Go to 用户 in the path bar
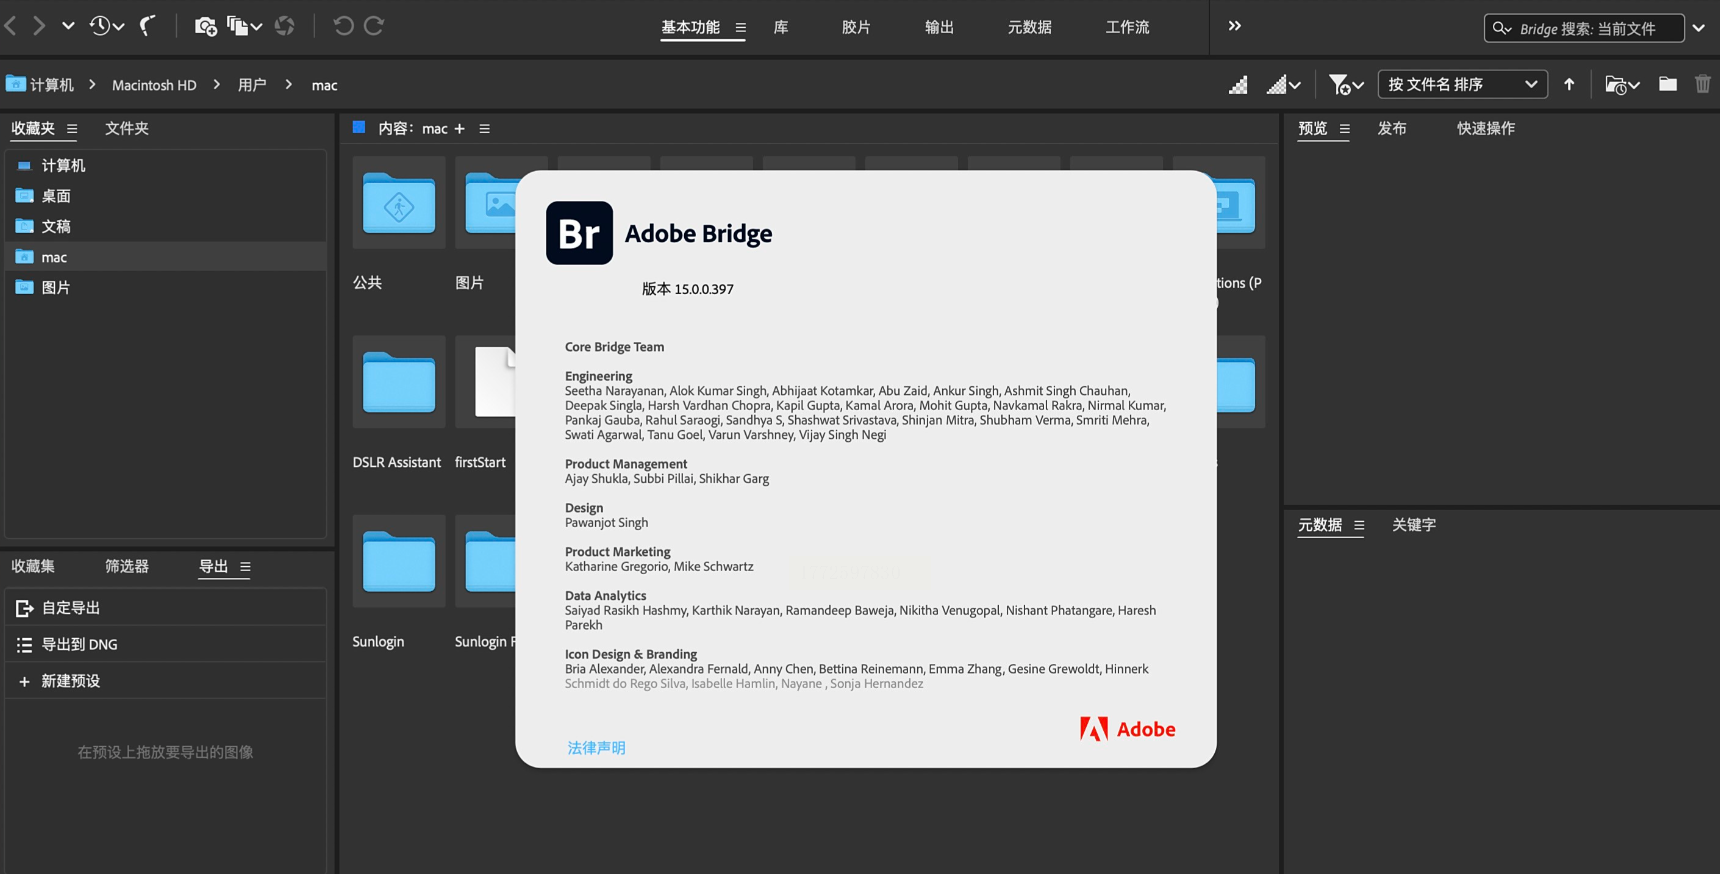Screen dimensions: 1720x874 tap(252, 85)
